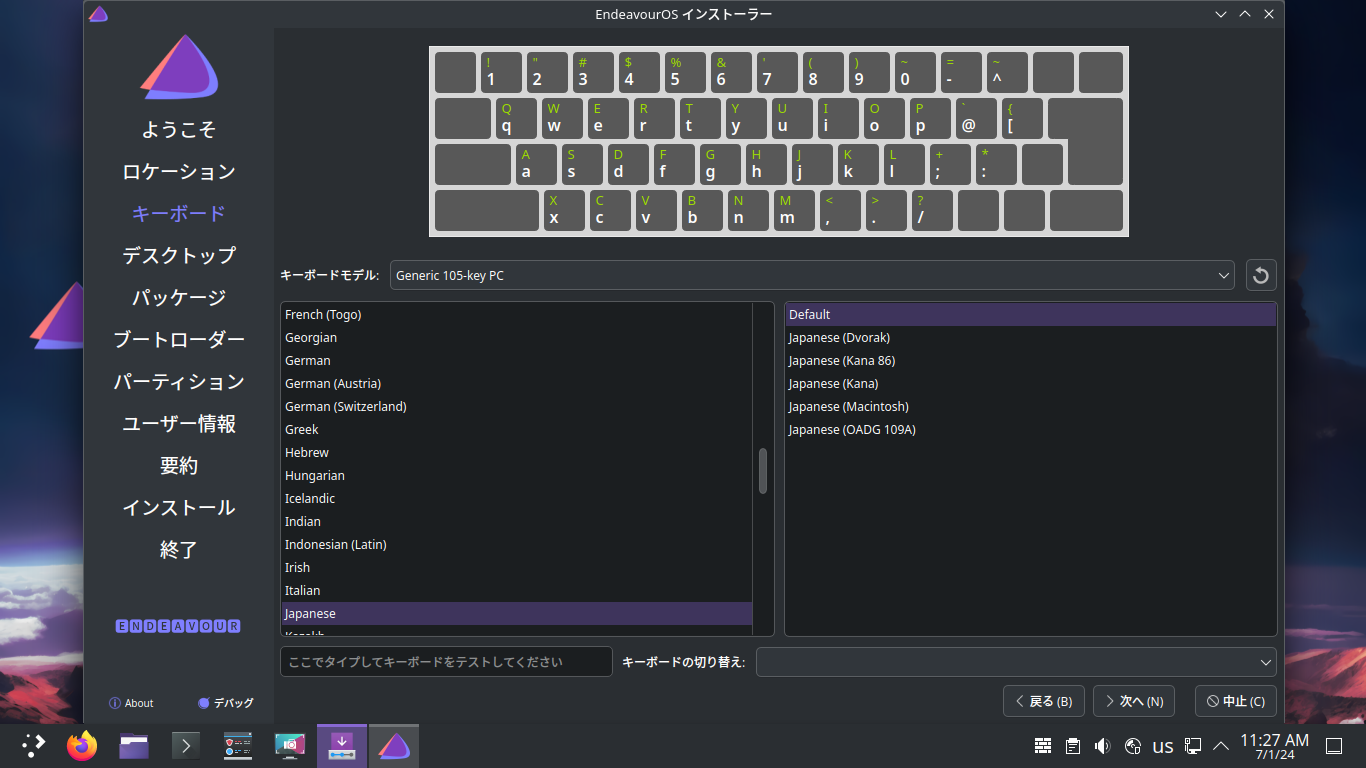
Task: Select Irish layout
Action: point(516,568)
